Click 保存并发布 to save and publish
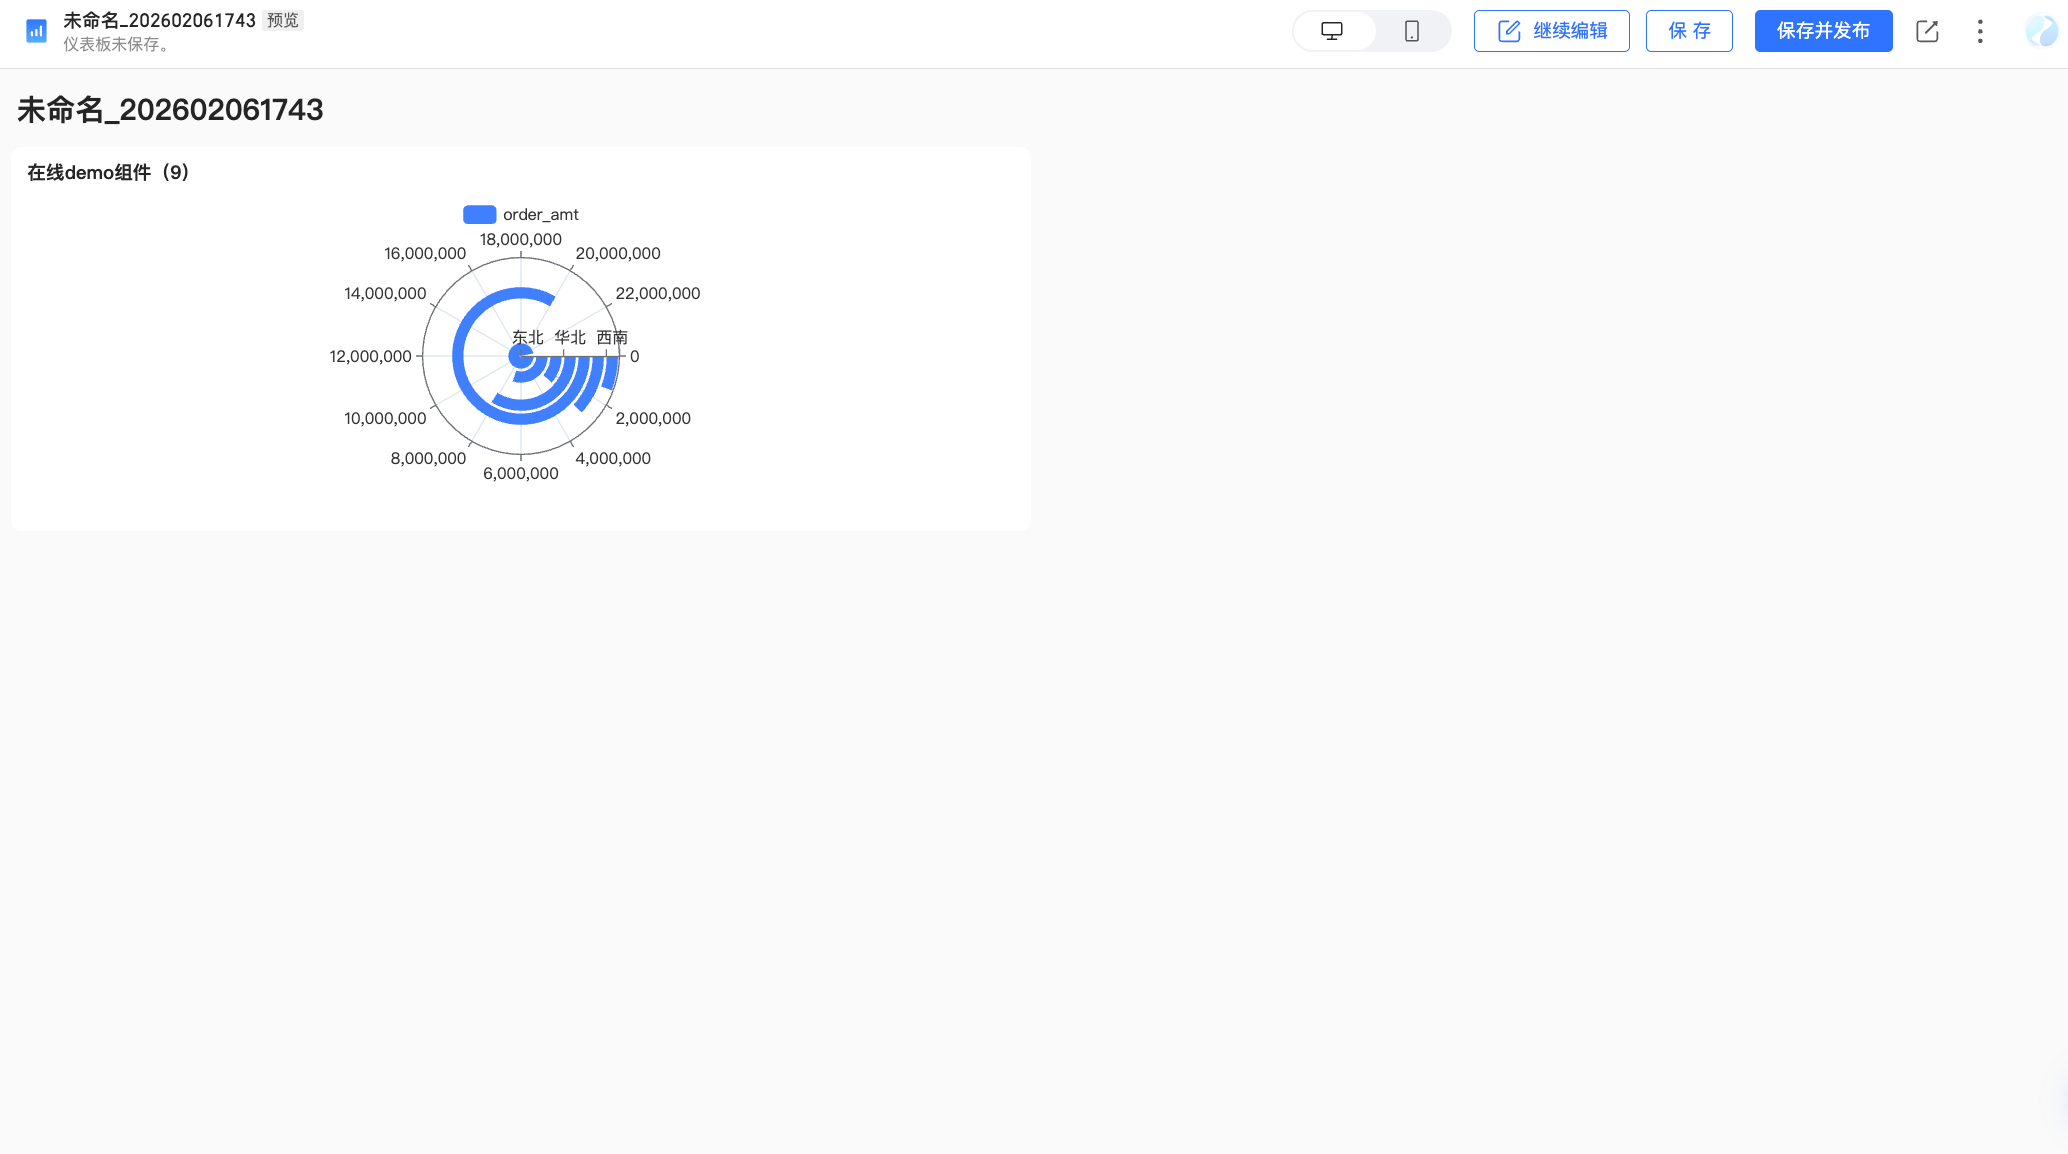The height and width of the screenshot is (1154, 2068). tap(1822, 31)
